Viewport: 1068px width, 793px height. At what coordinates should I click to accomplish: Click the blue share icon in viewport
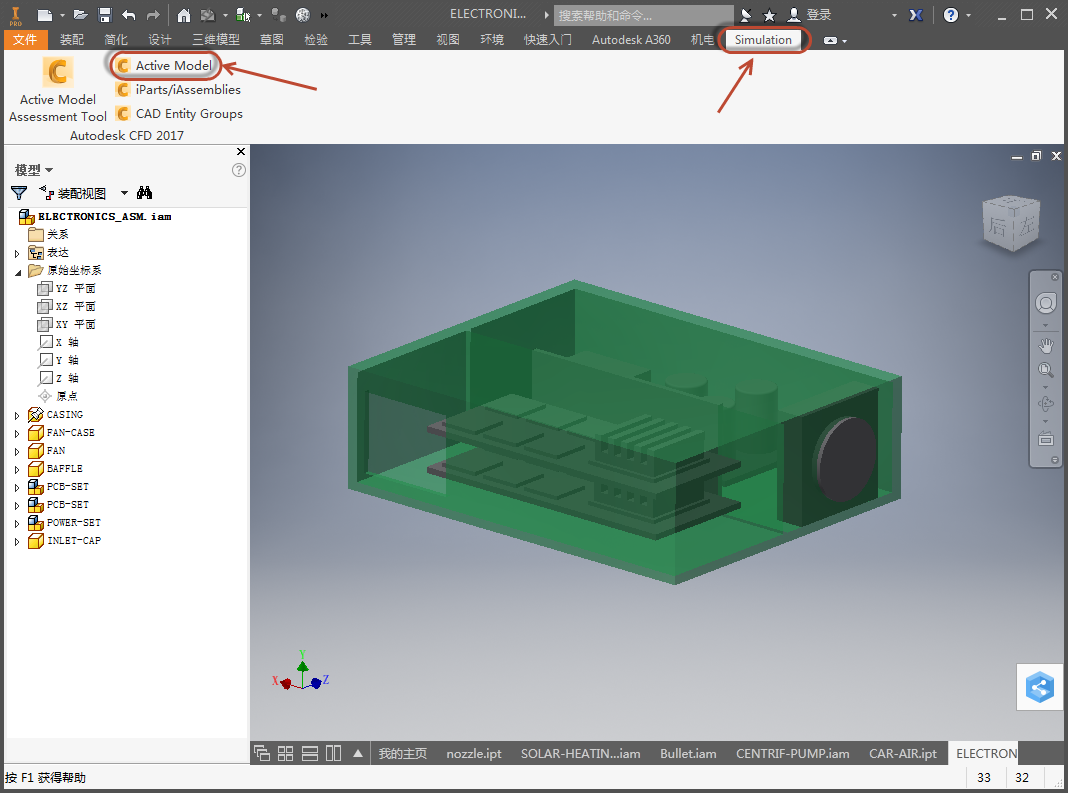coord(1040,687)
